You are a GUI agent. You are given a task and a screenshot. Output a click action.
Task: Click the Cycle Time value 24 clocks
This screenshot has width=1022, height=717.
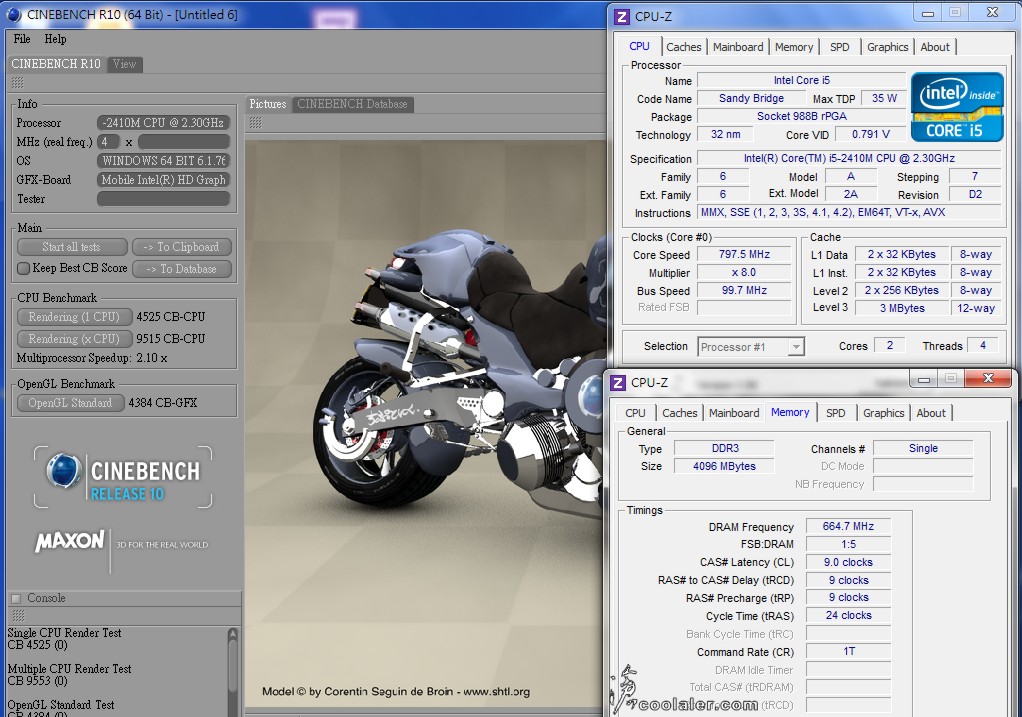(848, 615)
